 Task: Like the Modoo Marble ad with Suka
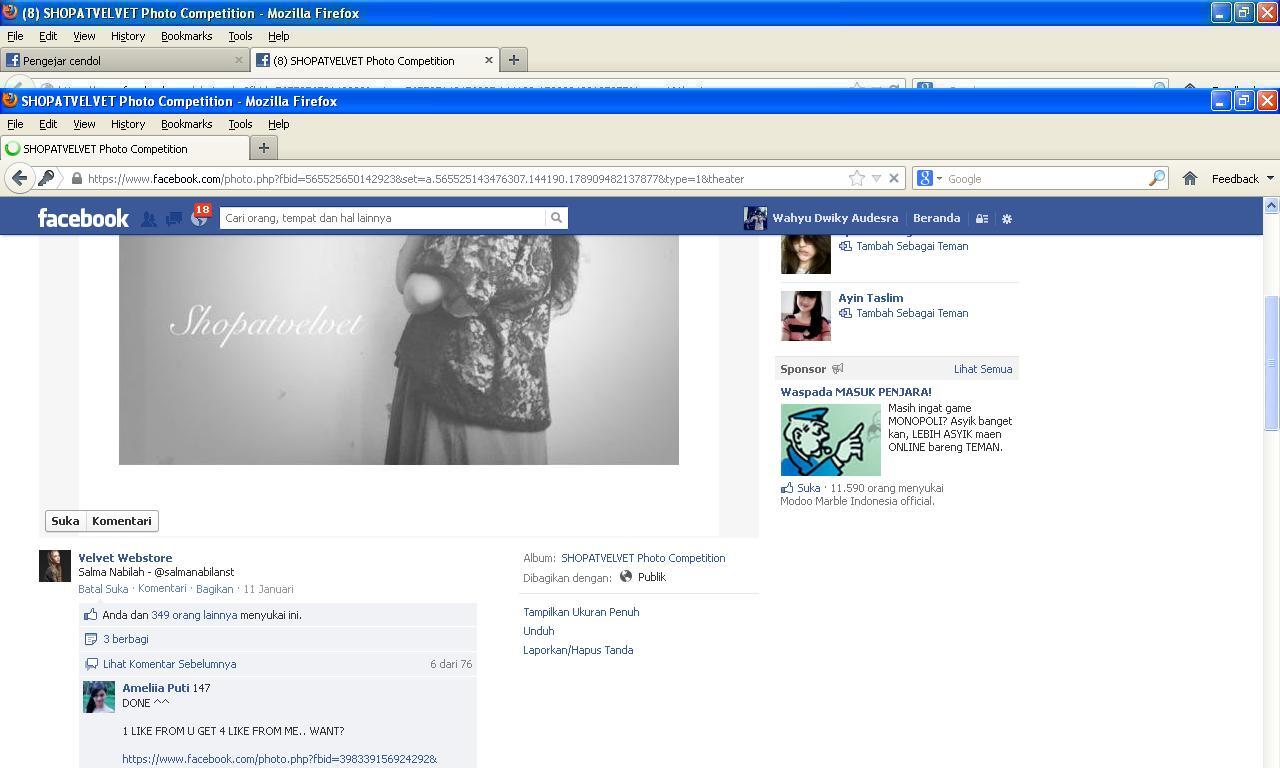(808, 488)
